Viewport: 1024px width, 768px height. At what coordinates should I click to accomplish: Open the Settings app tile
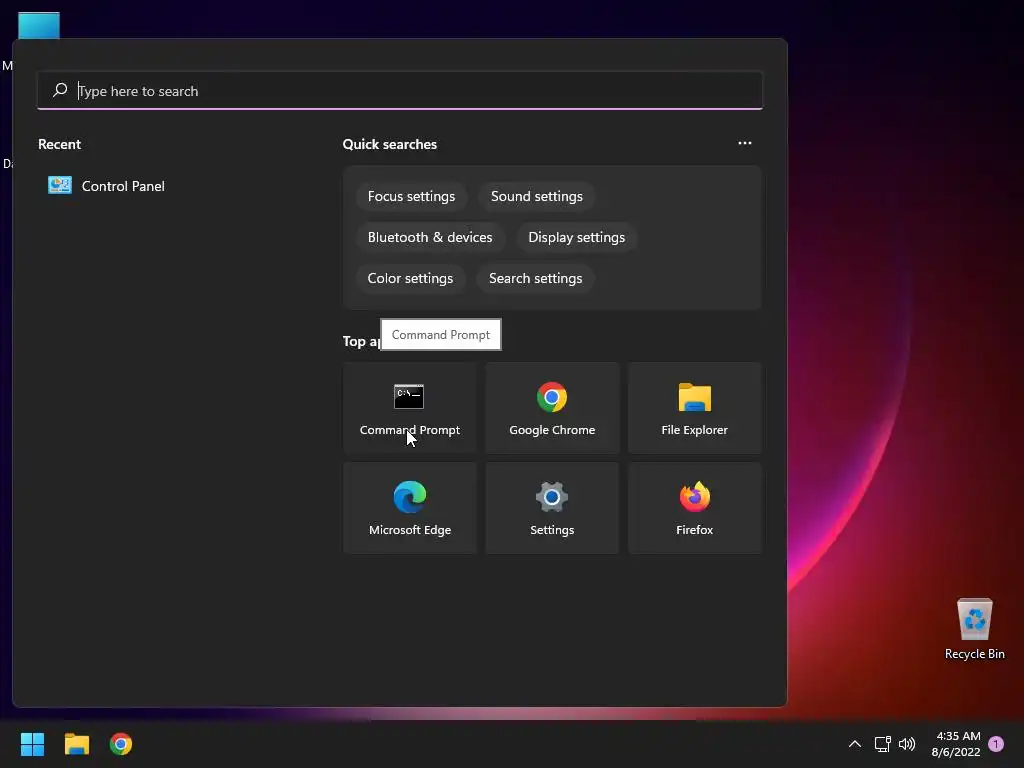tap(552, 508)
